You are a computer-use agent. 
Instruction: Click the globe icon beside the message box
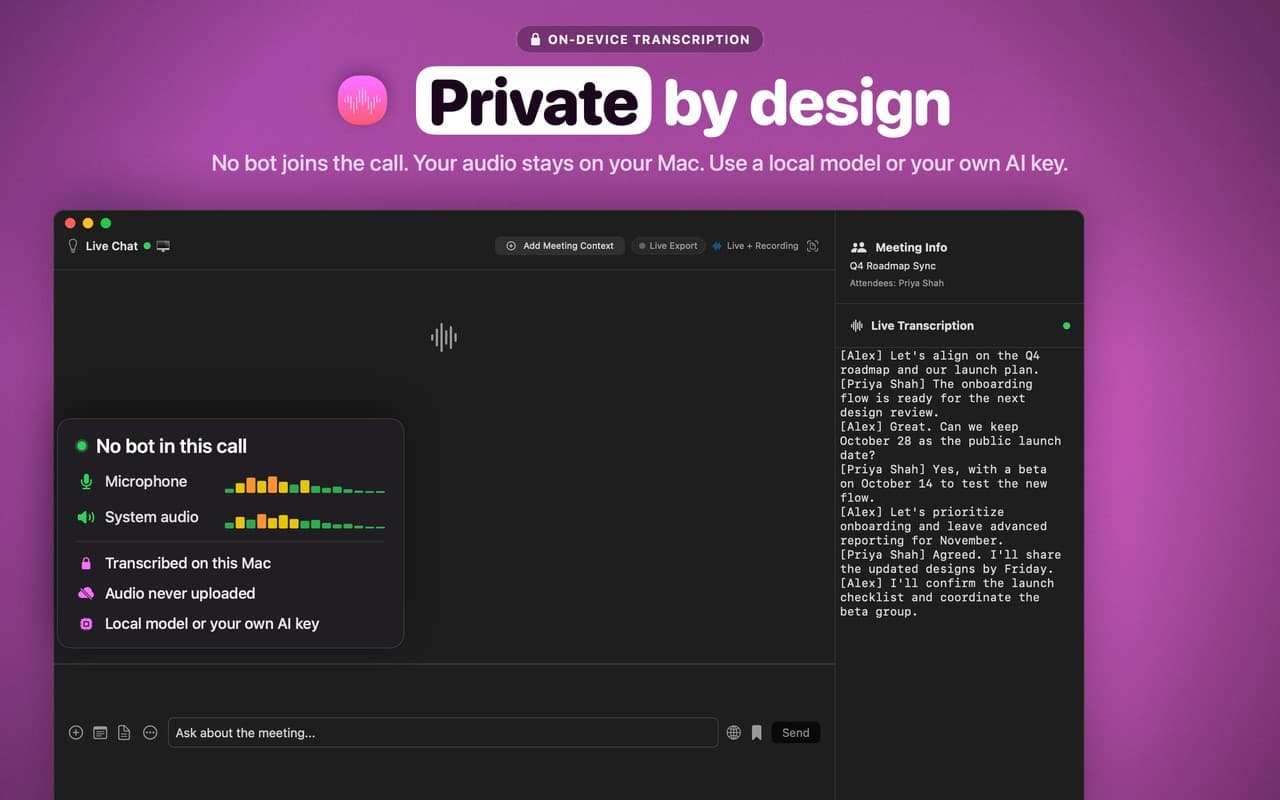coord(734,733)
